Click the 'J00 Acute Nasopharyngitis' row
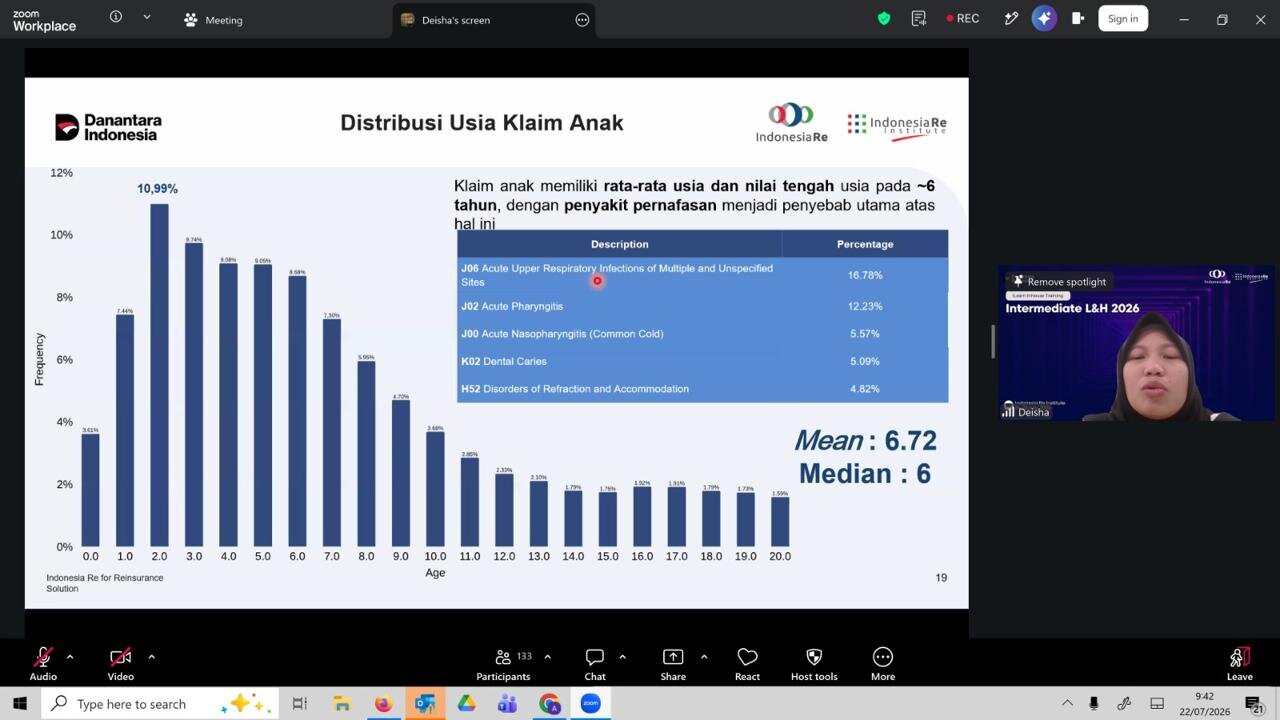The width and height of the screenshot is (1280, 720). pos(702,334)
